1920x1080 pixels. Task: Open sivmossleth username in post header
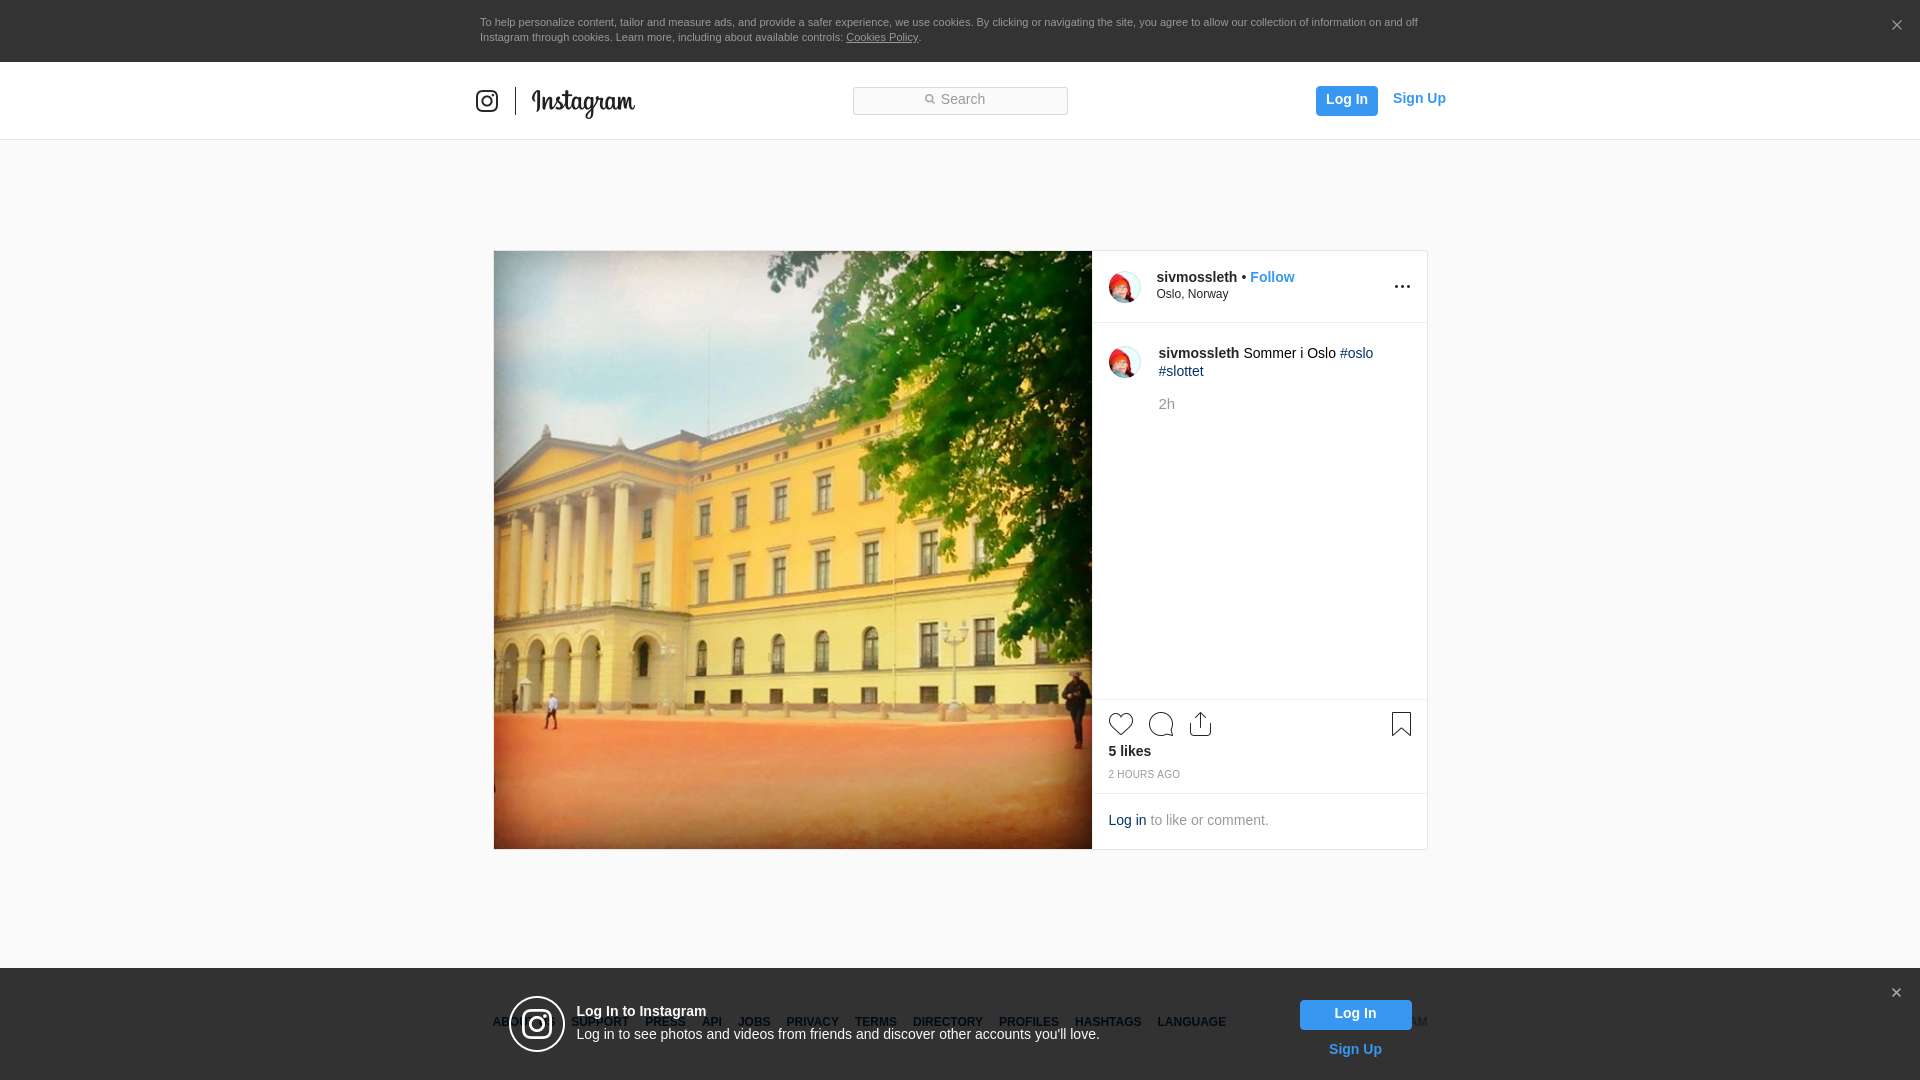(x=1197, y=277)
